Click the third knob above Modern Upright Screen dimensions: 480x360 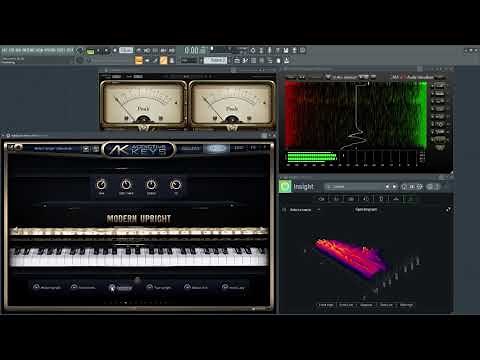click(x=151, y=184)
